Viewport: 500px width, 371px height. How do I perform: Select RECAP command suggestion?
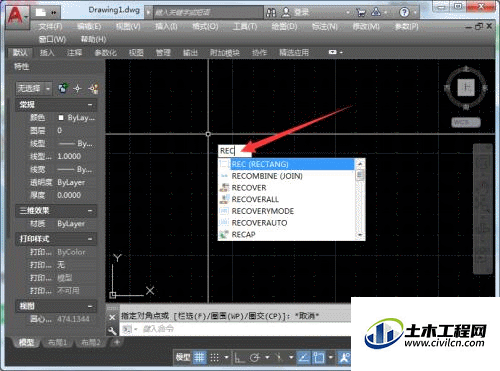[x=287, y=234]
